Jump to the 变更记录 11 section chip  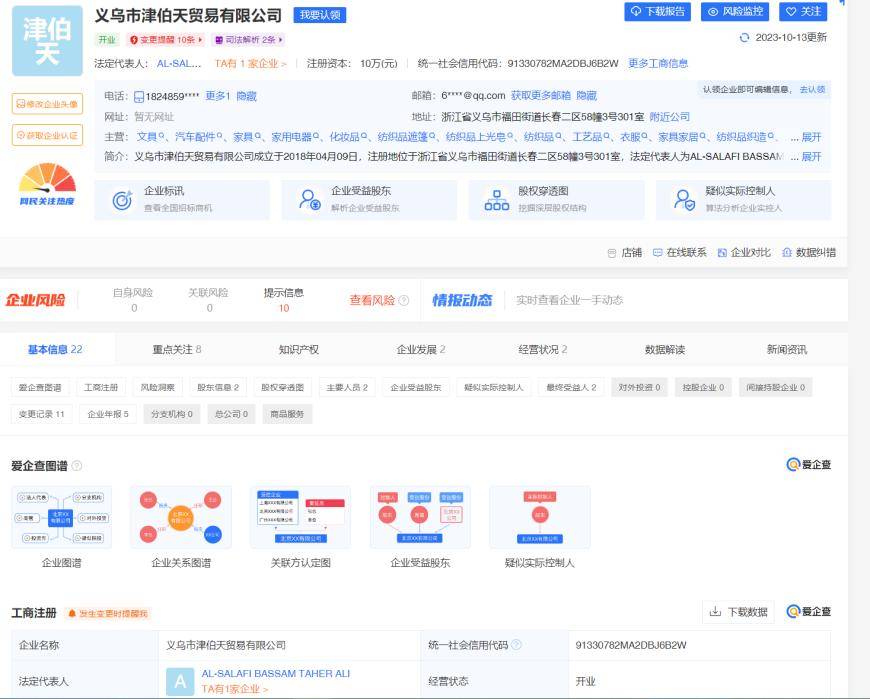(x=42, y=414)
